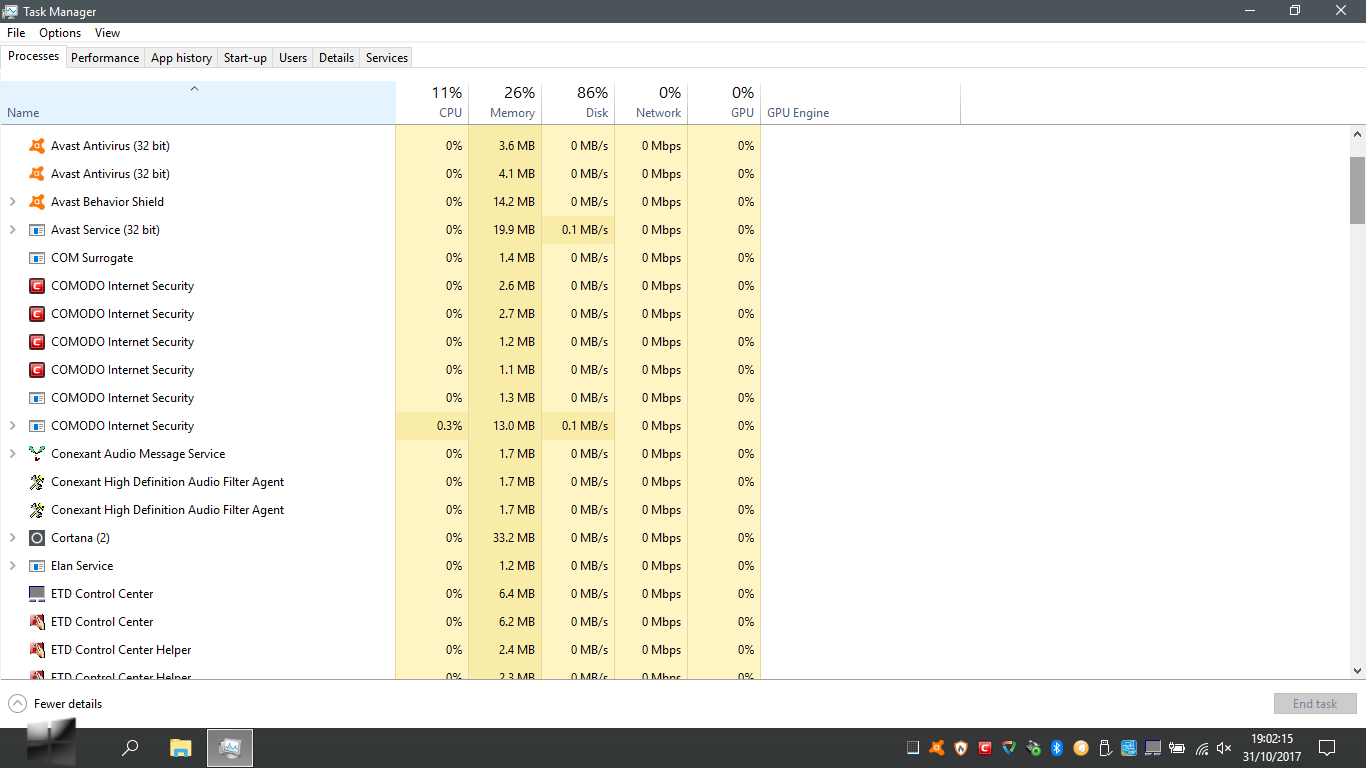Expand the Cortana (2) process group
The width and height of the screenshot is (1366, 768).
pyautogui.click(x=12, y=538)
